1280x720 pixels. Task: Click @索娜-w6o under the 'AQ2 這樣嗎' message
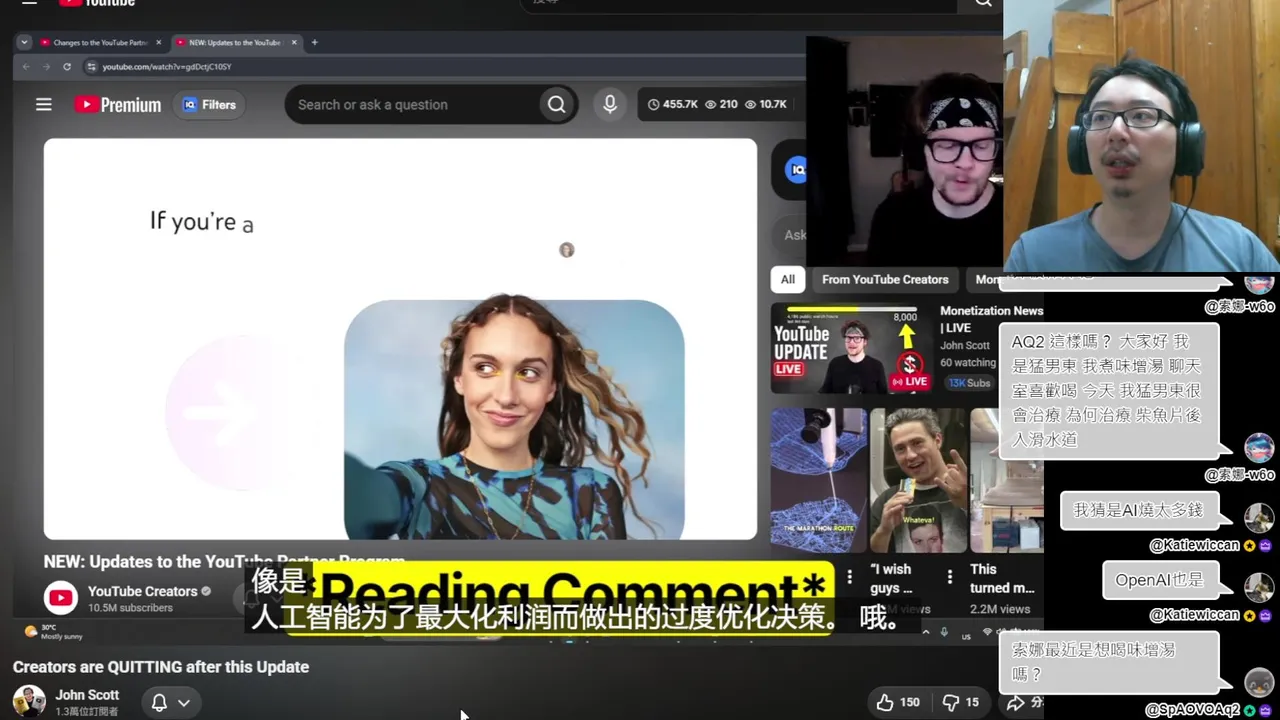[1239, 475]
